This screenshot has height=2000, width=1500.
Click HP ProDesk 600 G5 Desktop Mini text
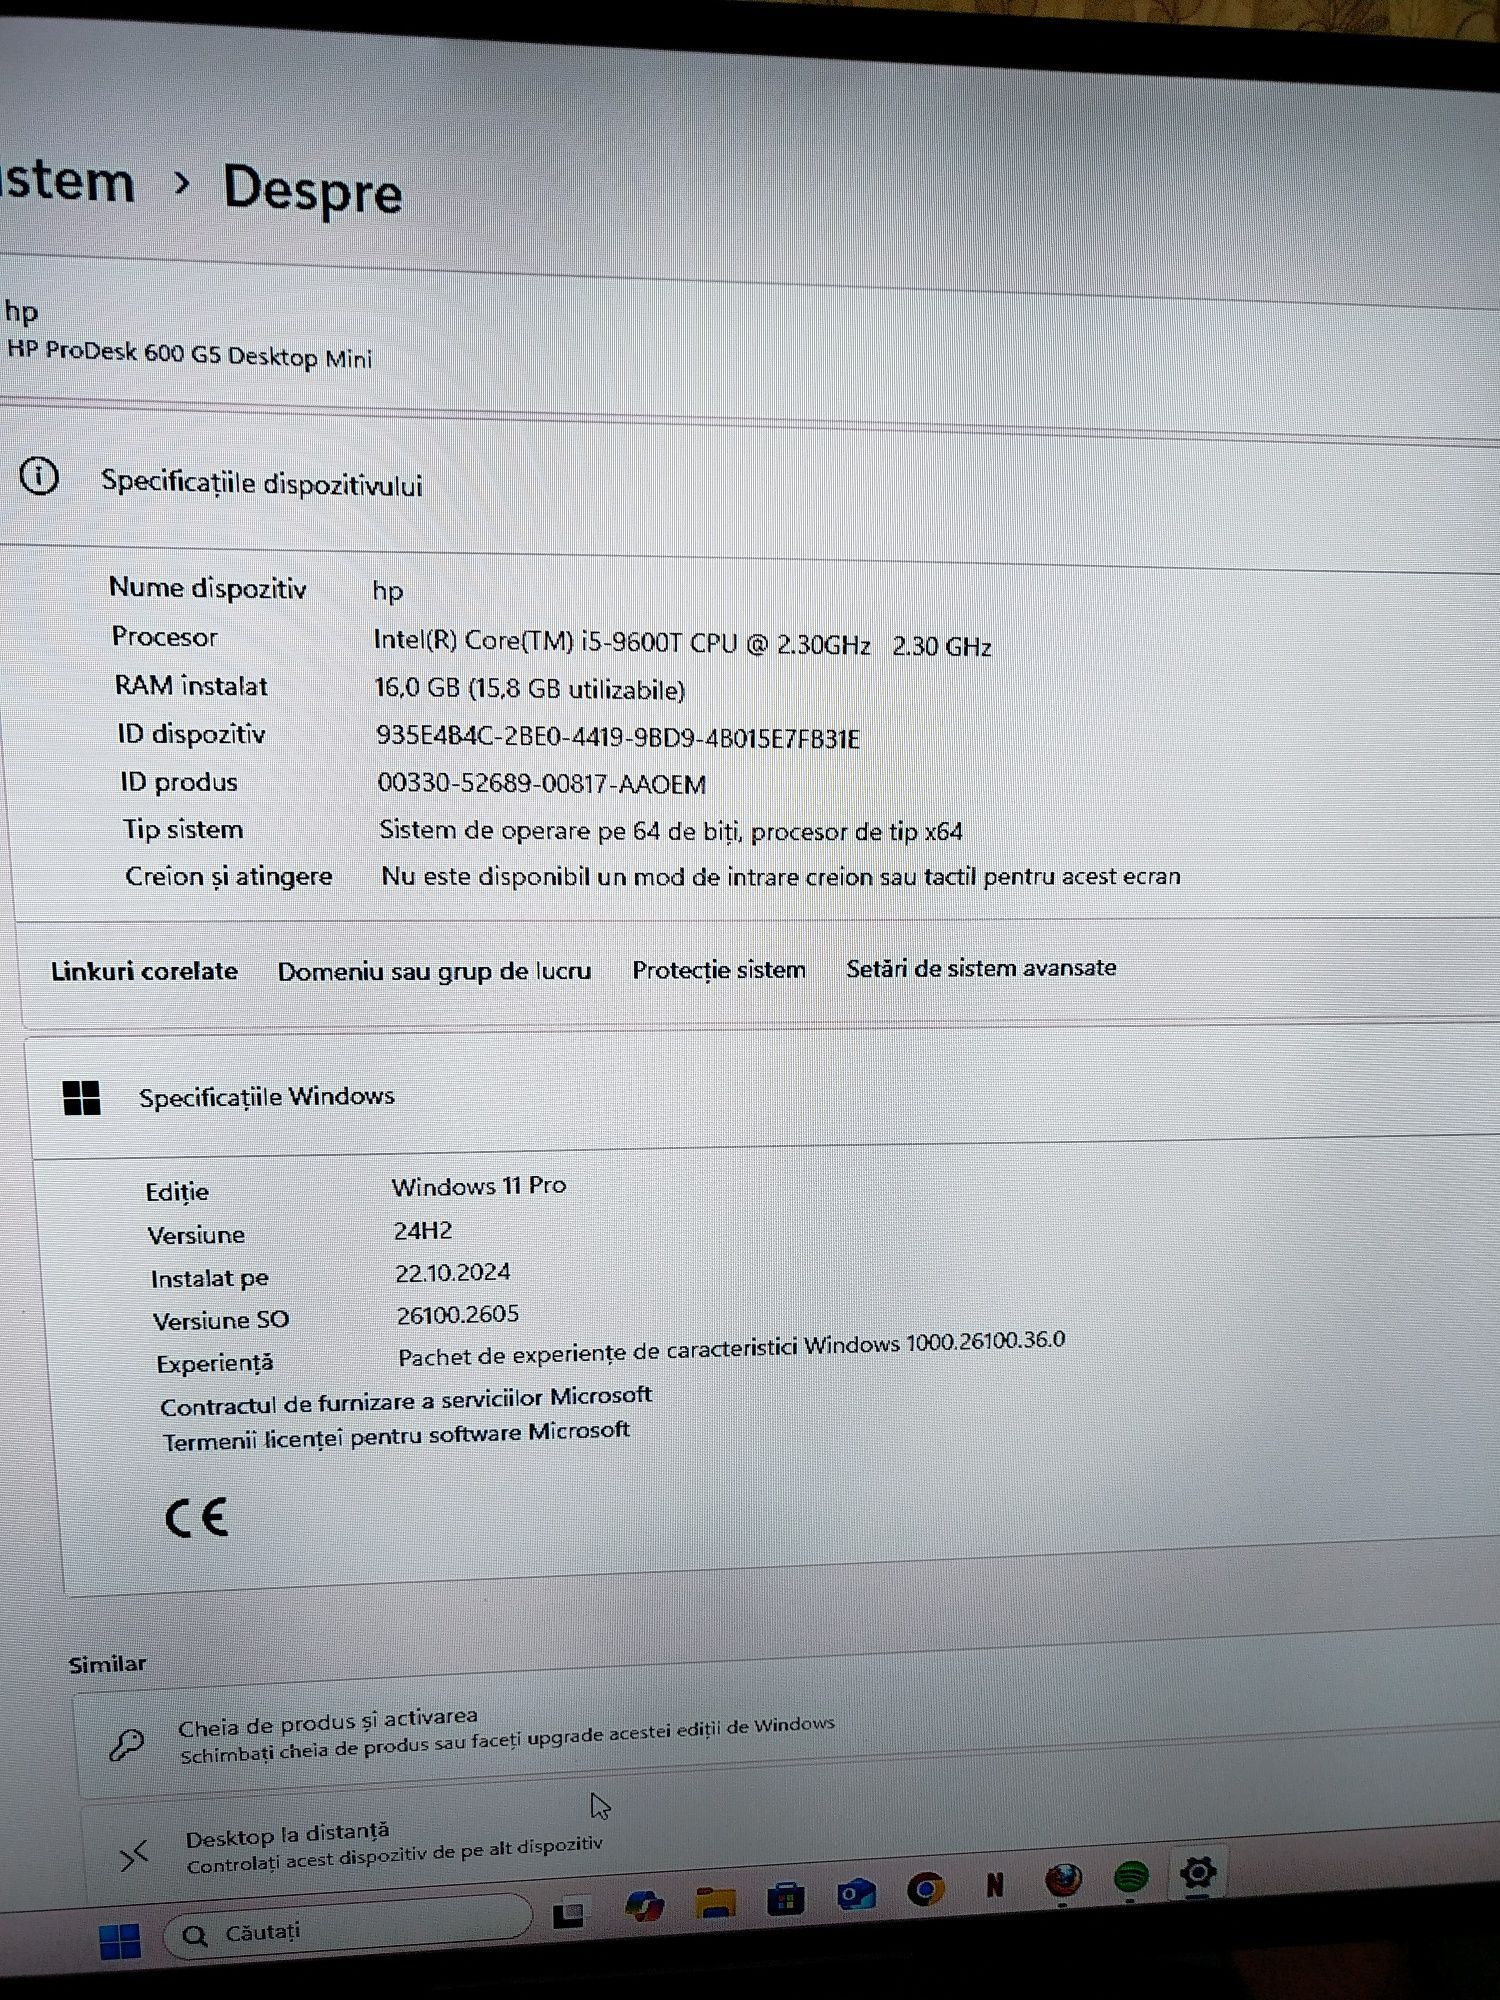tap(190, 353)
